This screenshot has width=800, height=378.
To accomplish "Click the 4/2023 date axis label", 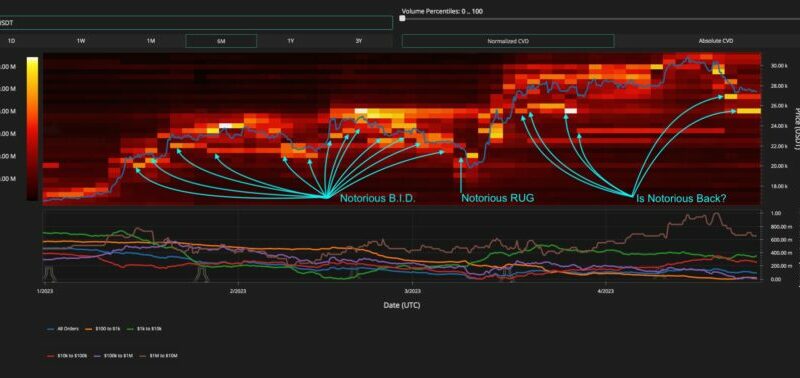I will point(606,292).
